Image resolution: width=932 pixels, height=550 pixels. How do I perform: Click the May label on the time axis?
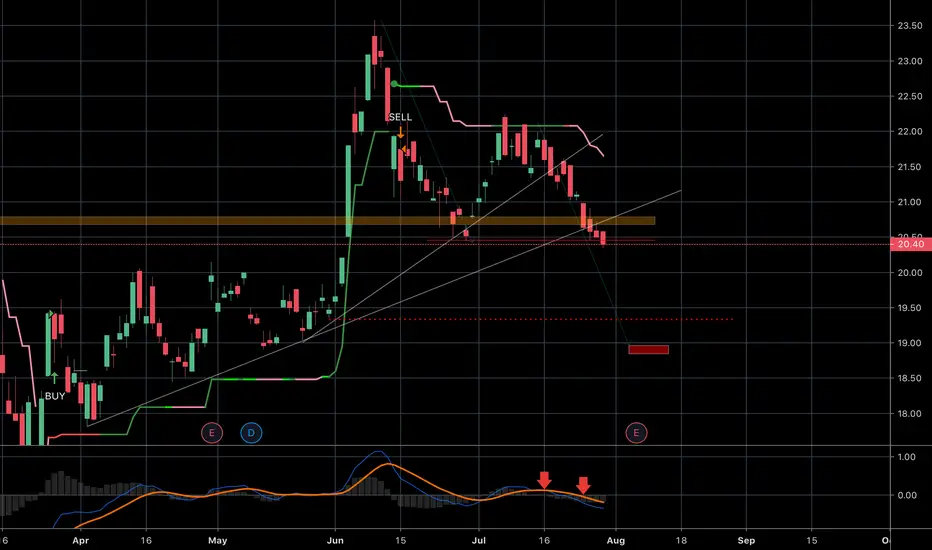[218, 540]
